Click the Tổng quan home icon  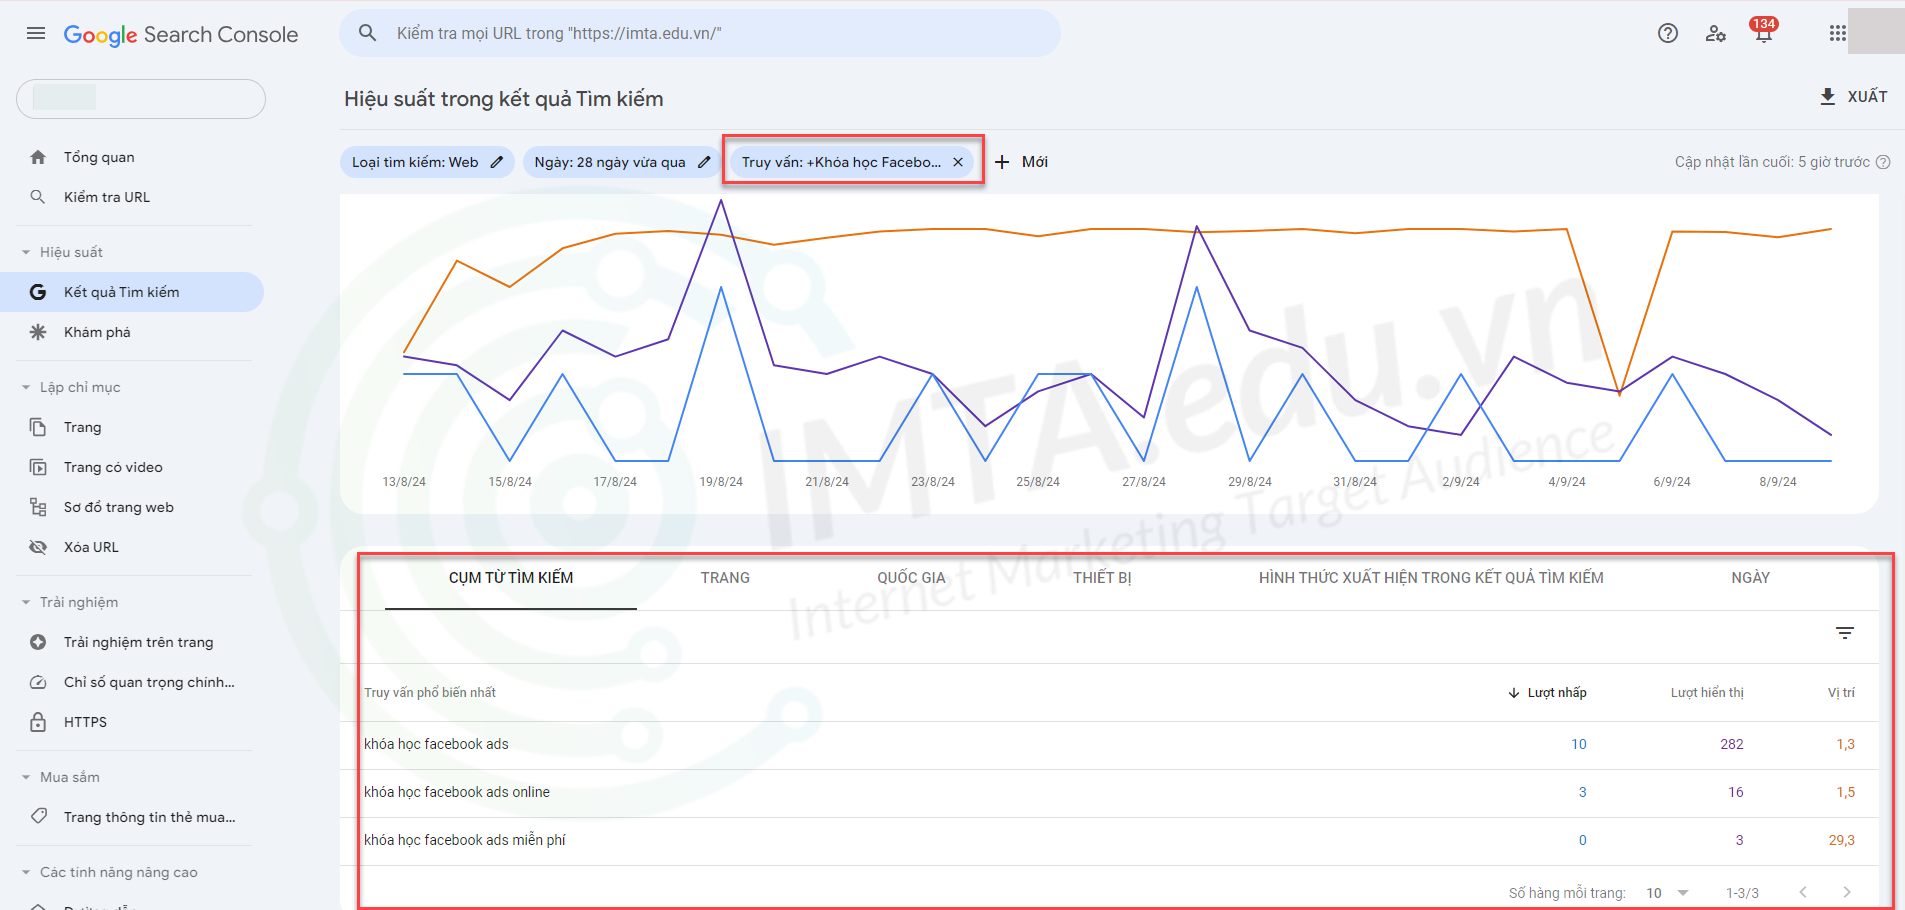point(38,157)
